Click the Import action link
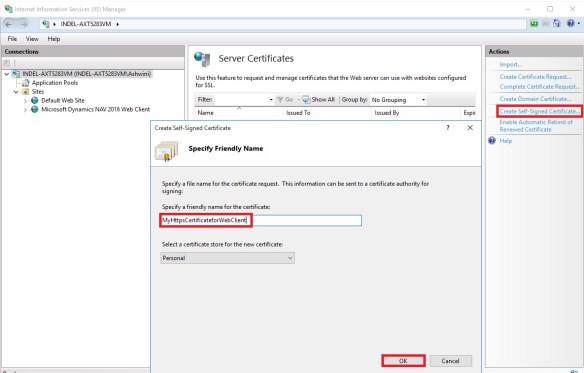 (x=511, y=64)
